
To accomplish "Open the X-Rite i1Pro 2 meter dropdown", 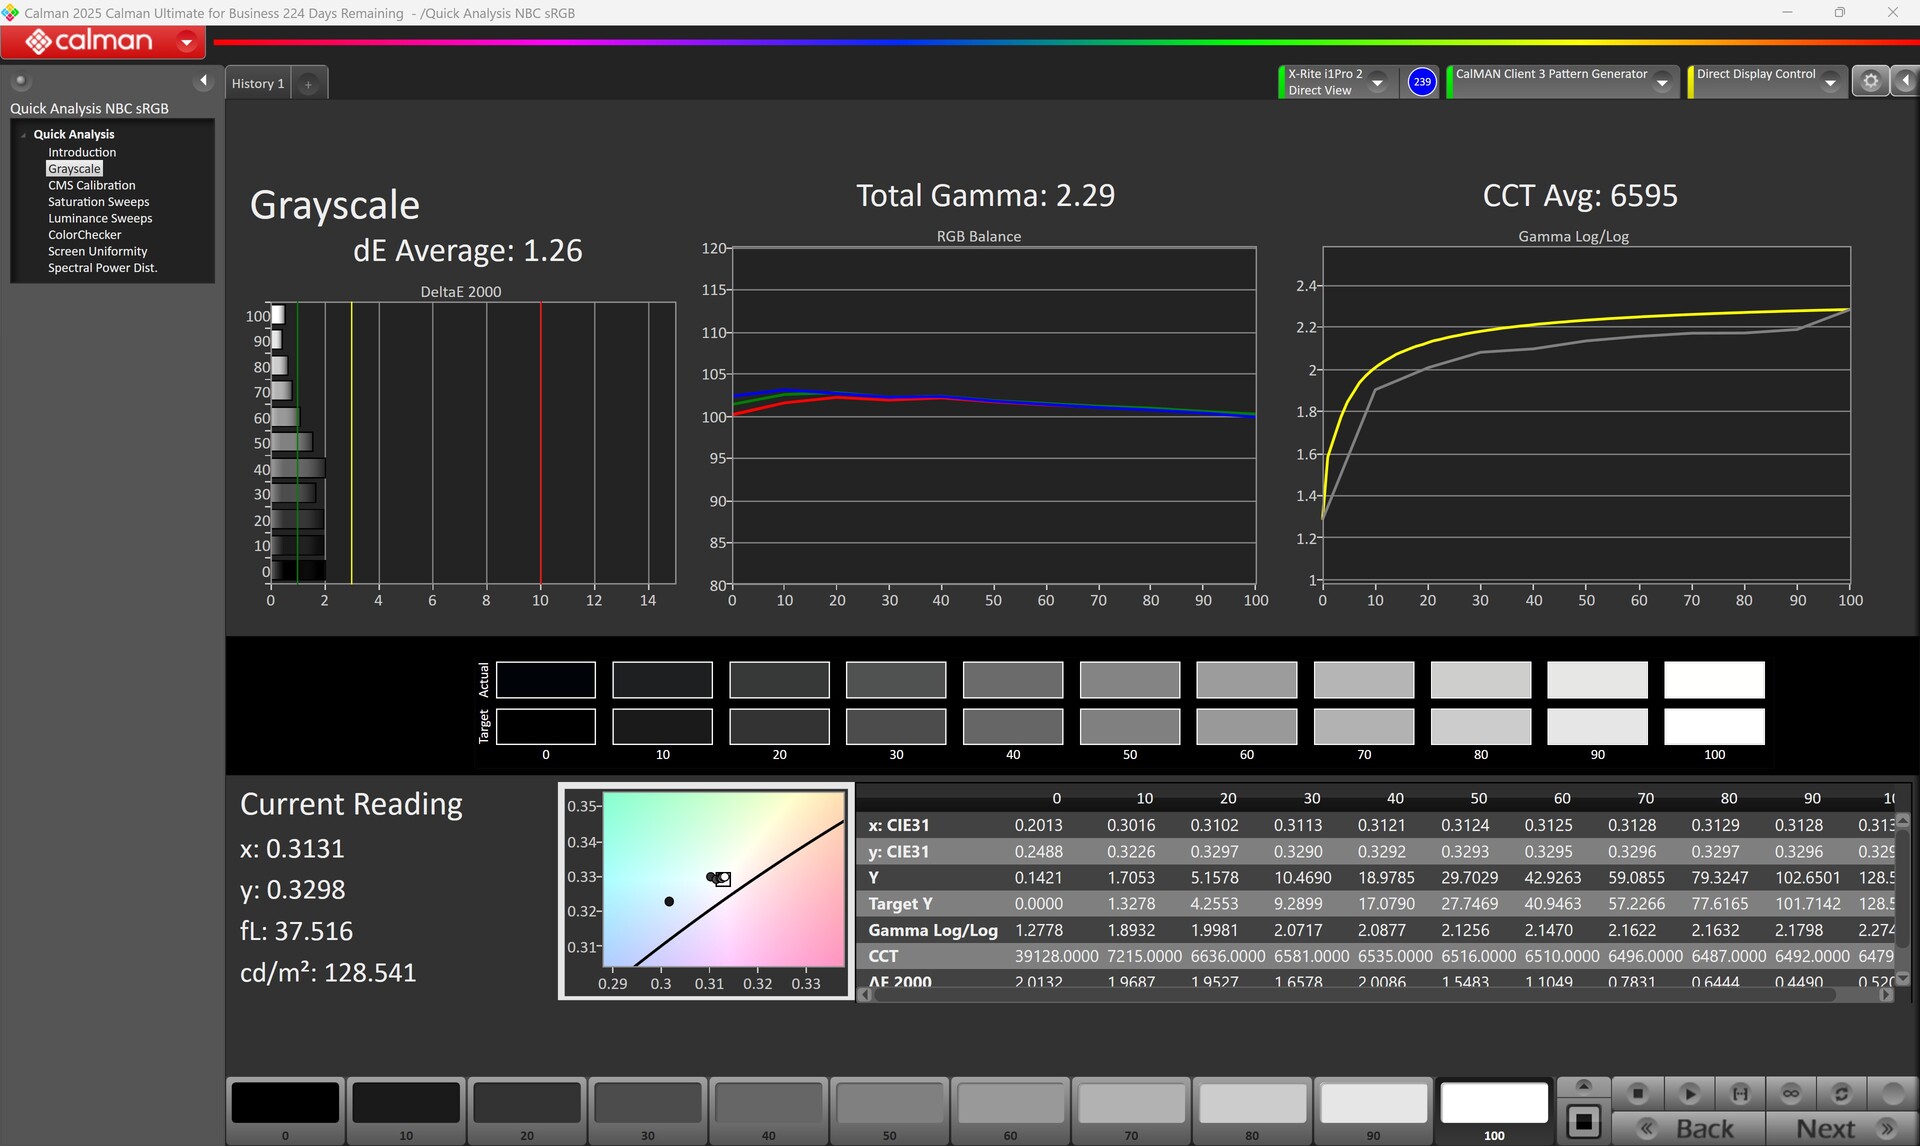I will [x=1377, y=83].
